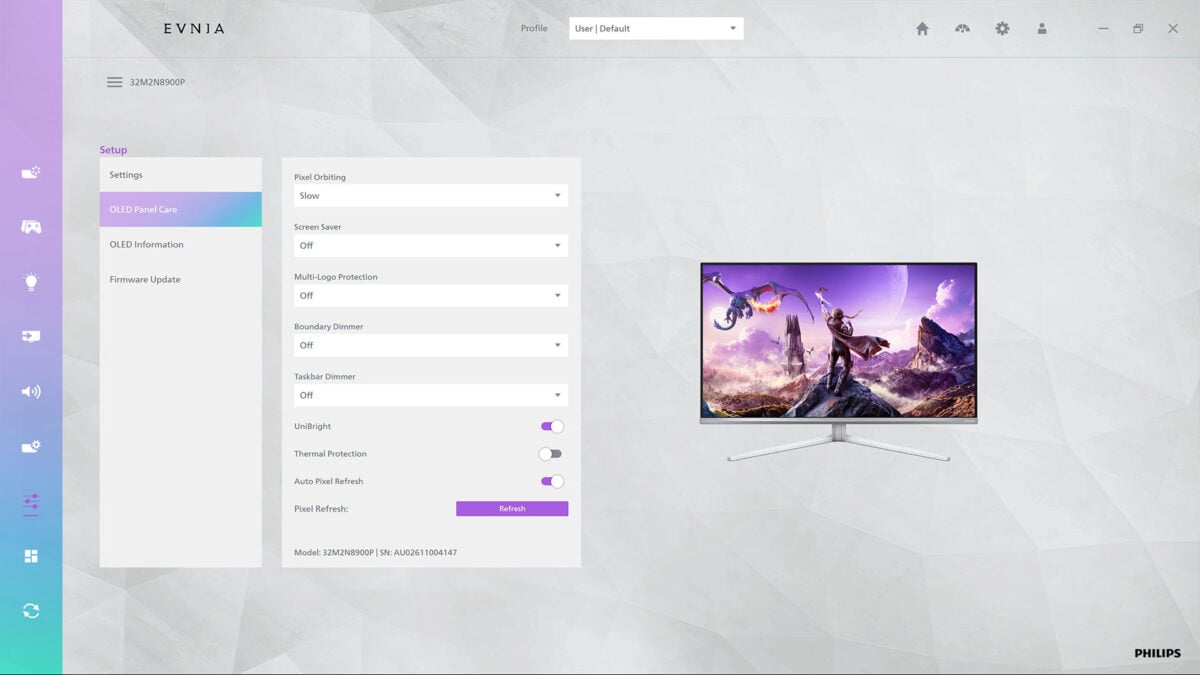This screenshot has height=675, width=1200.
Task: Open the picture settings sidebar icon
Action: (31, 172)
